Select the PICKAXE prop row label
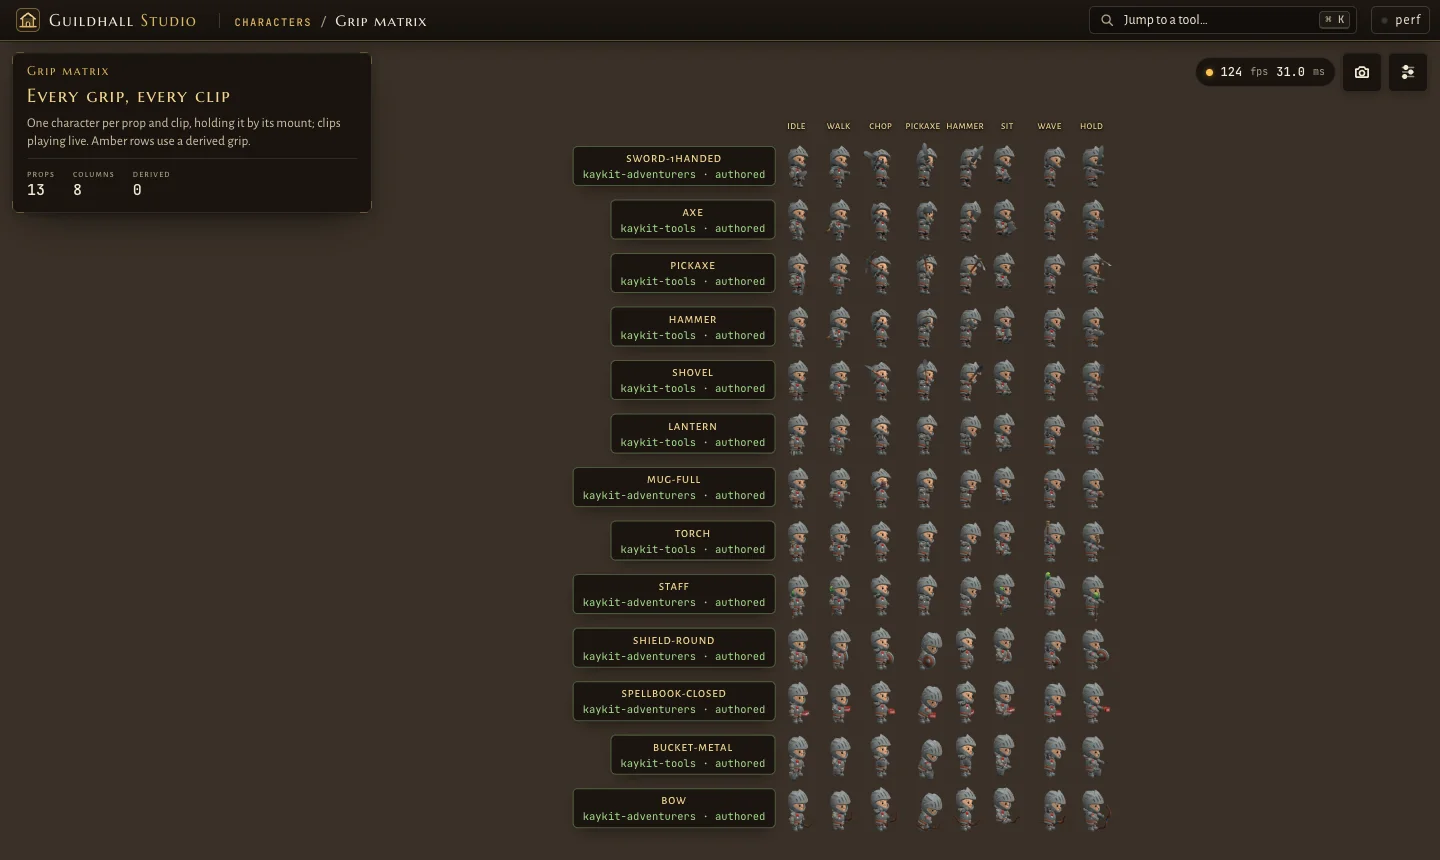This screenshot has width=1440, height=860. [693, 273]
